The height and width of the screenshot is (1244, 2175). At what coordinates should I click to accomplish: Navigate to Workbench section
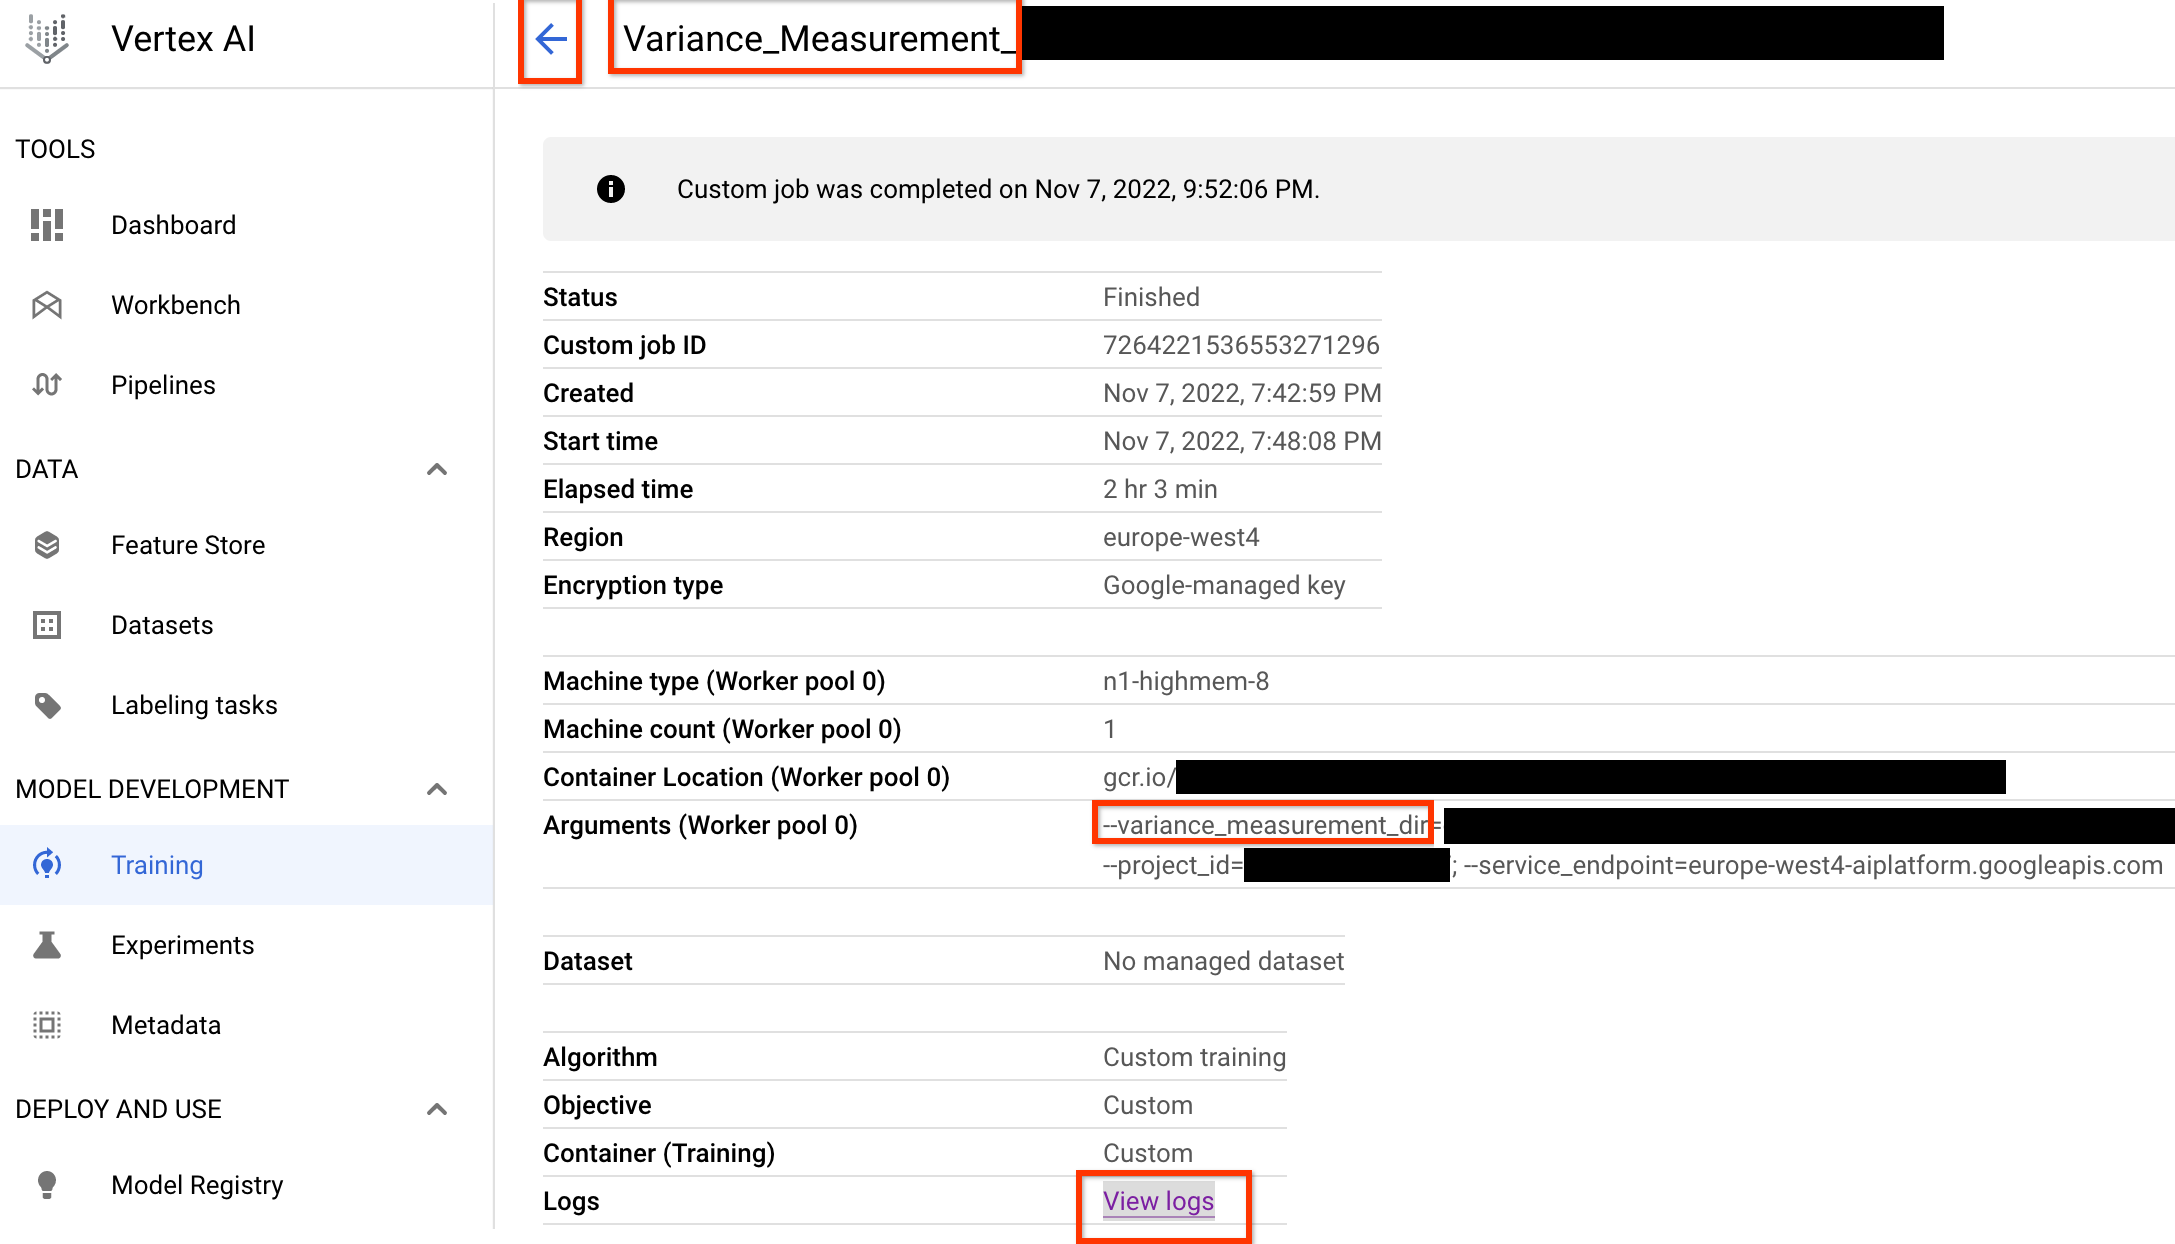pos(175,305)
